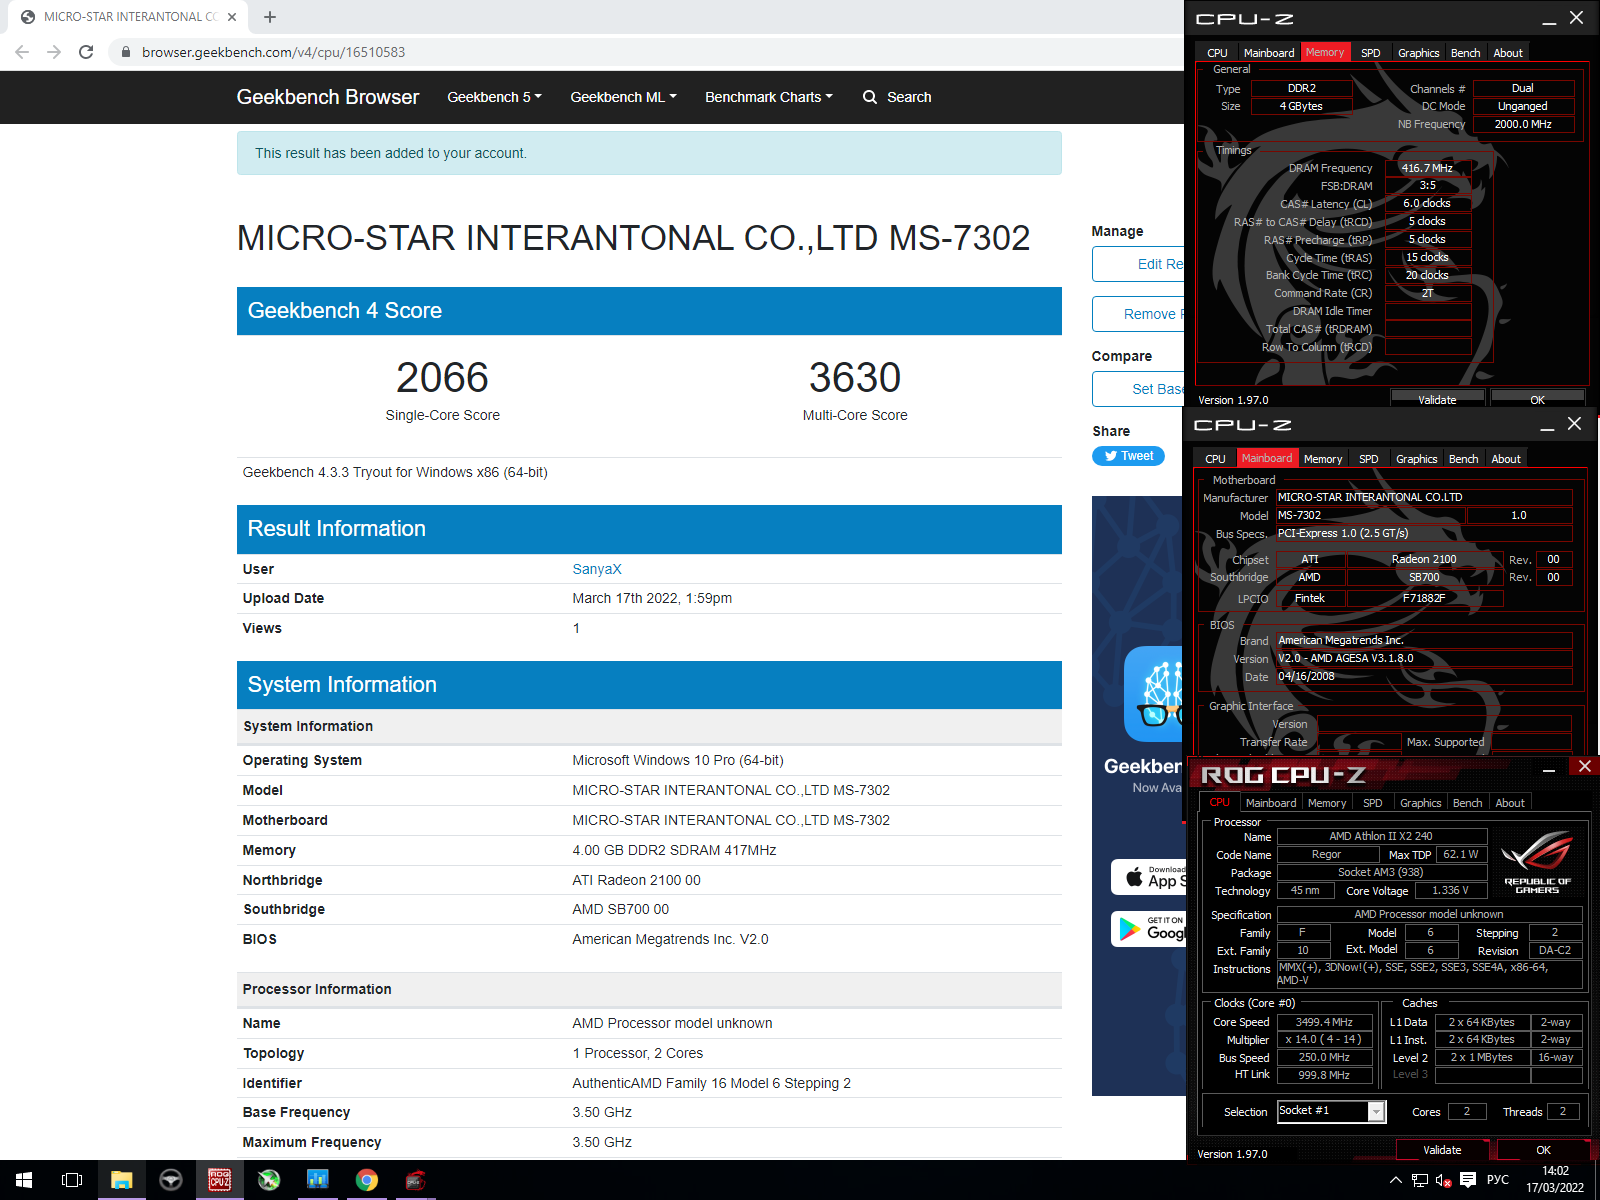Open ROG CPU-Z from the taskbar
The image size is (1600, 1200).
(220, 1180)
